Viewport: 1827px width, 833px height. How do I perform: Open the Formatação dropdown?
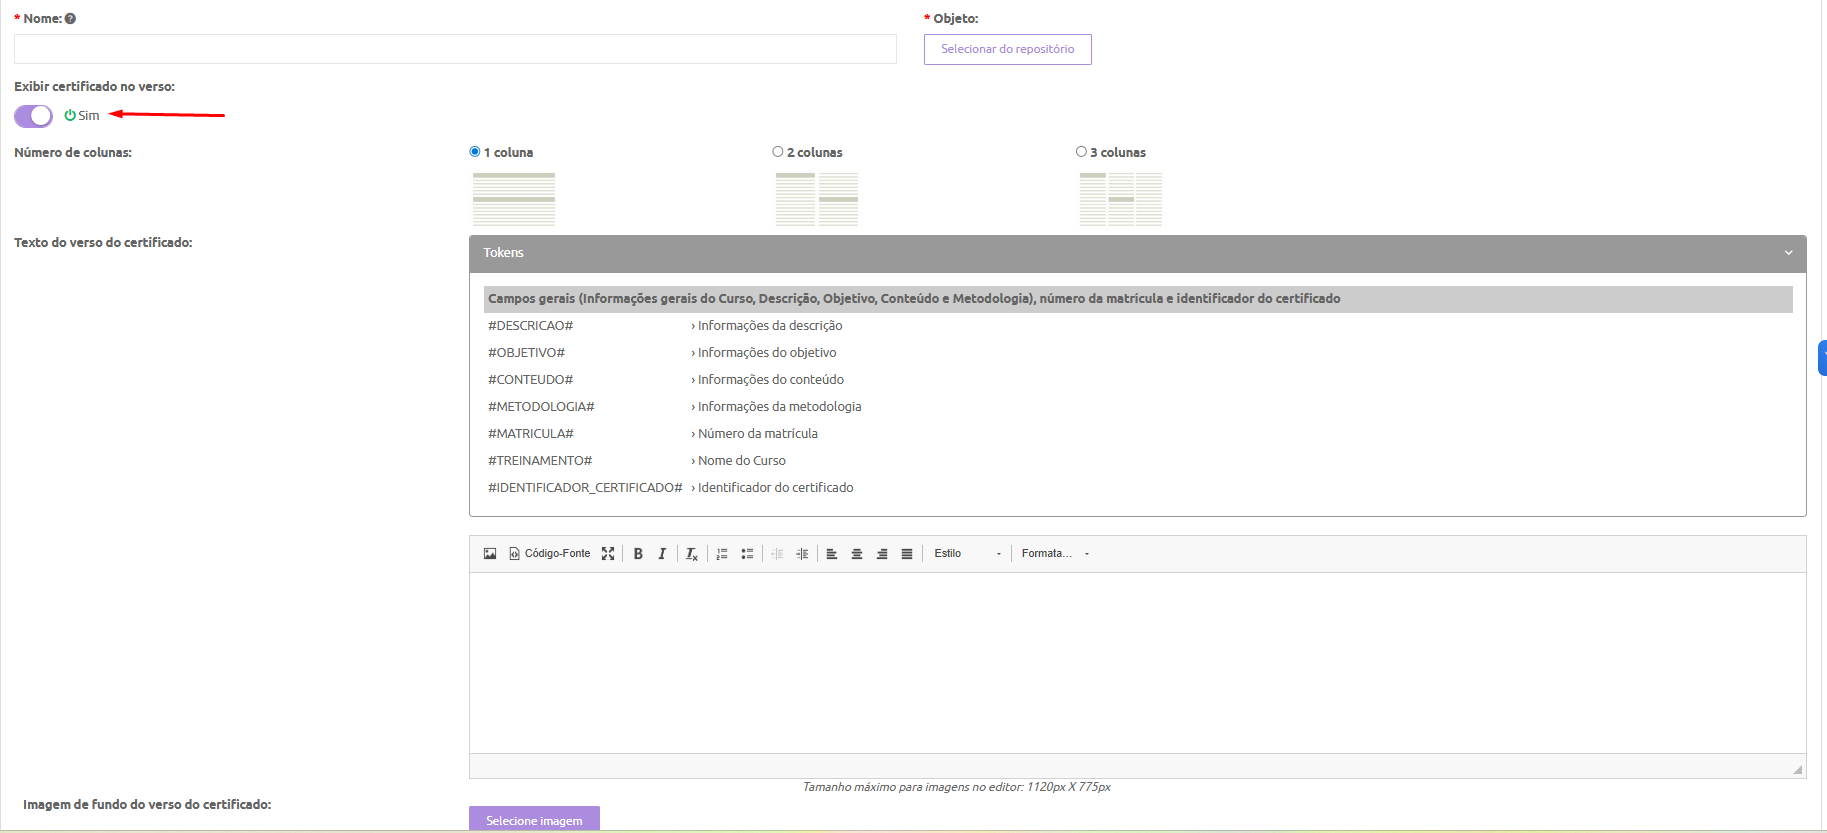(1055, 554)
